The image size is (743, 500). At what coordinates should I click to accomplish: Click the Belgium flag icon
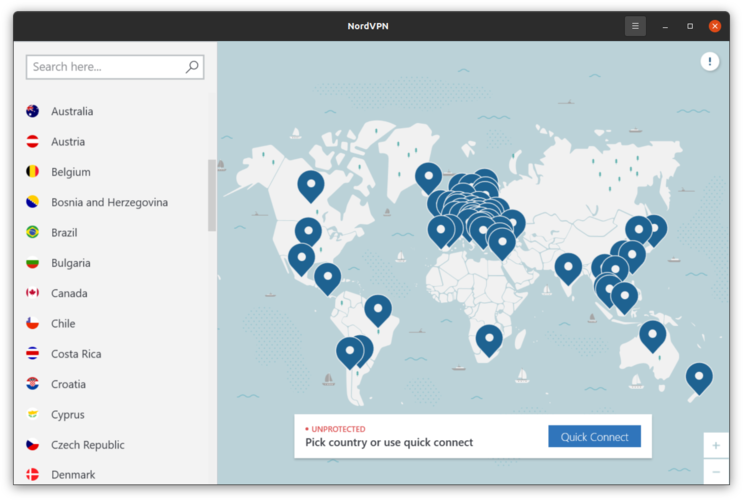click(33, 172)
